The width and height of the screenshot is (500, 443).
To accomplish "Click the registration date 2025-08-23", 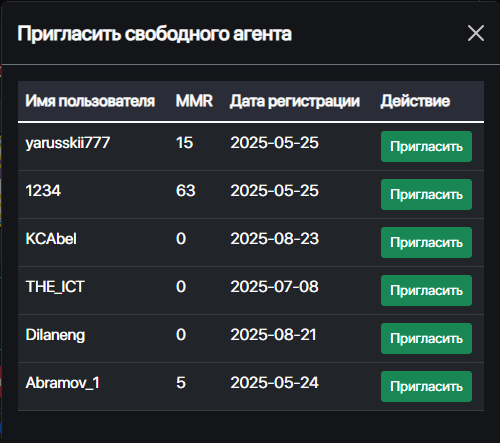I will (275, 239).
